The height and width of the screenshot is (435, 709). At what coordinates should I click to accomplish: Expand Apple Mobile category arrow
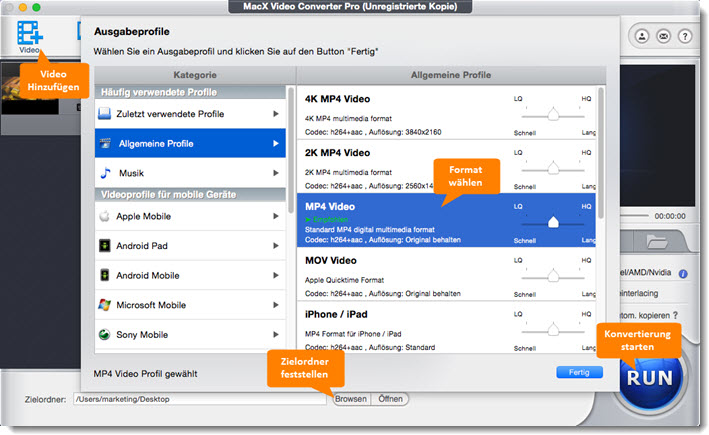(275, 216)
